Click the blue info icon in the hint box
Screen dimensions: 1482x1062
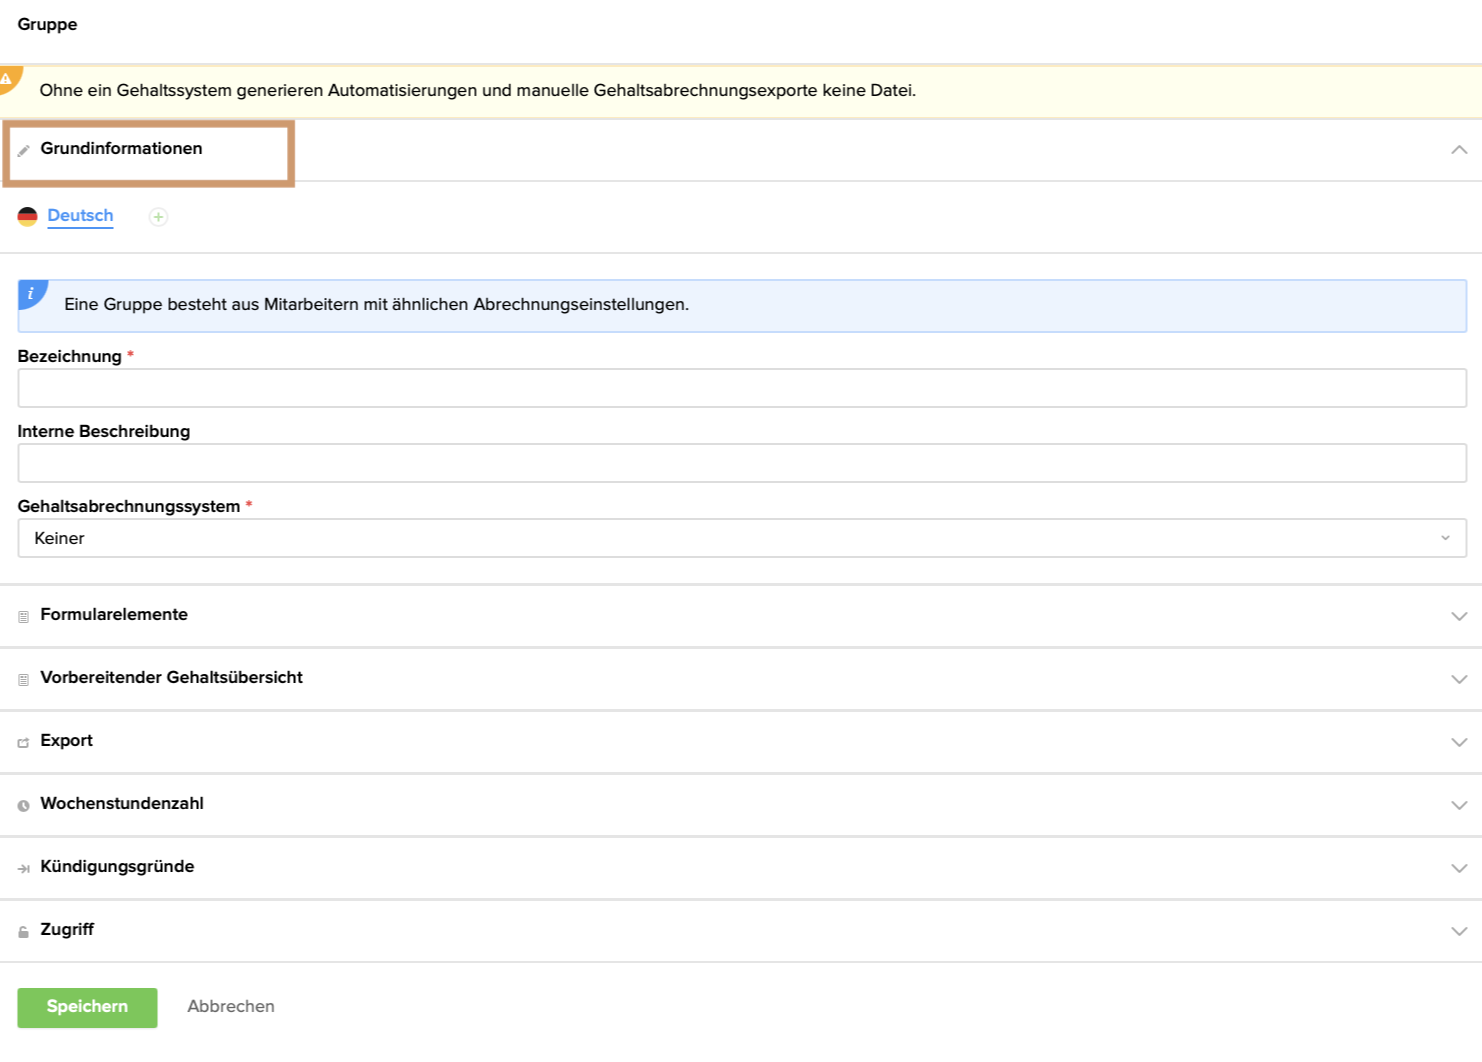[x=31, y=294]
